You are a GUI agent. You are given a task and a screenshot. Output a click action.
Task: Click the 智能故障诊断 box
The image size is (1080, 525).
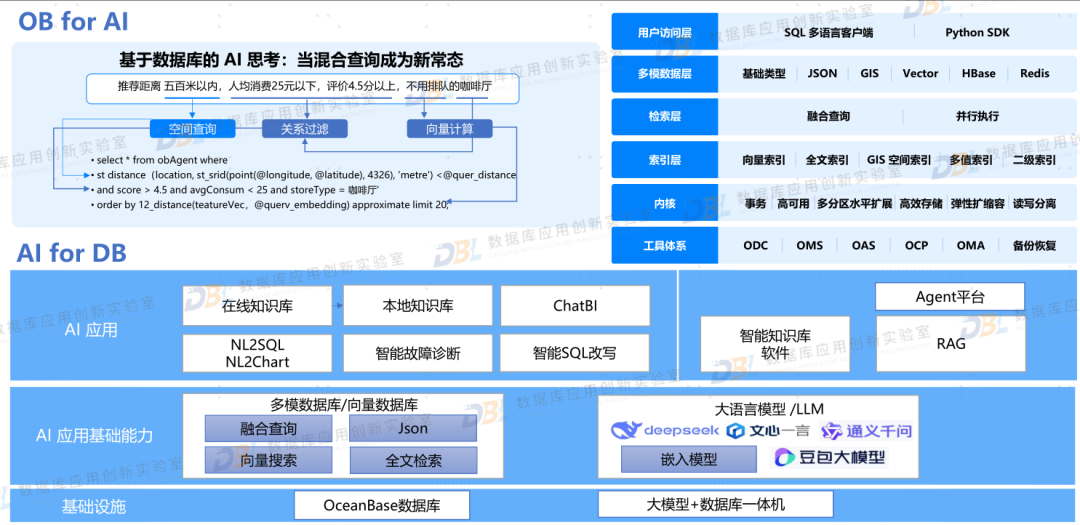coord(418,353)
